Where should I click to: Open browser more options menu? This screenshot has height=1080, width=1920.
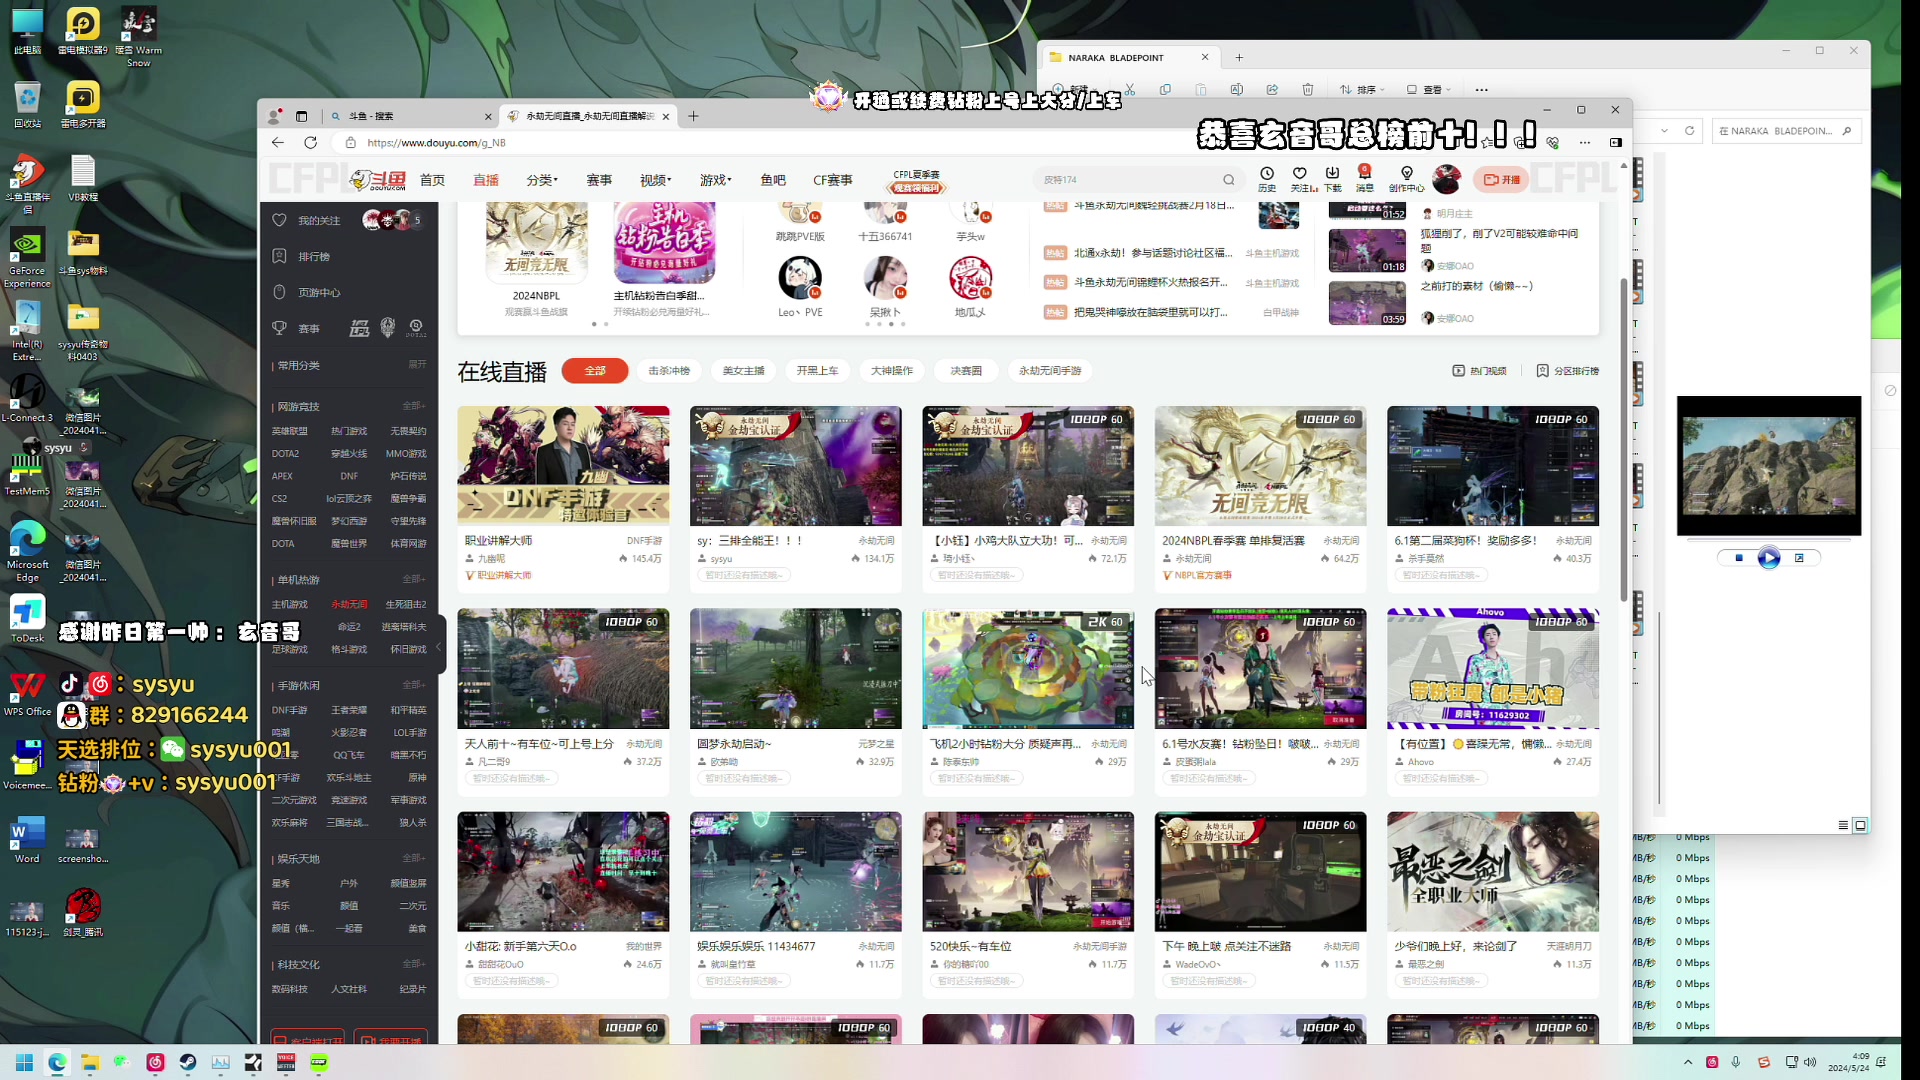point(1585,142)
